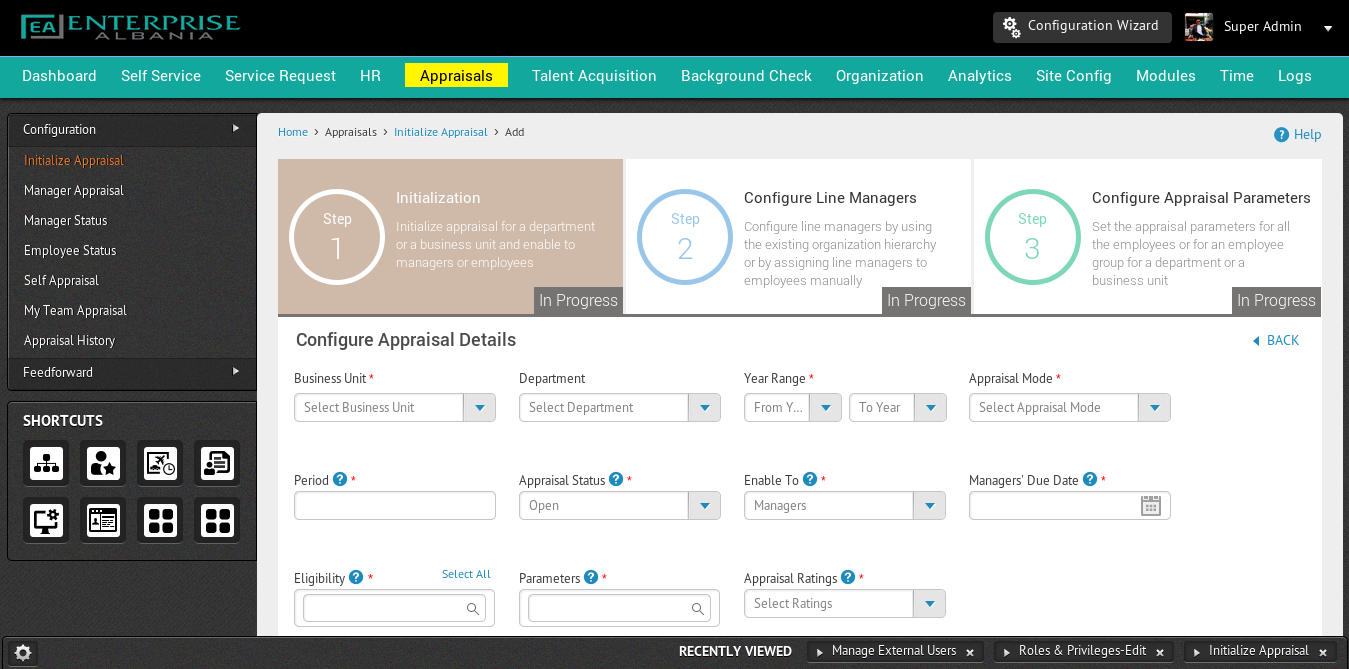
Task: Click the profile card shortcut icon
Action: coord(103,520)
